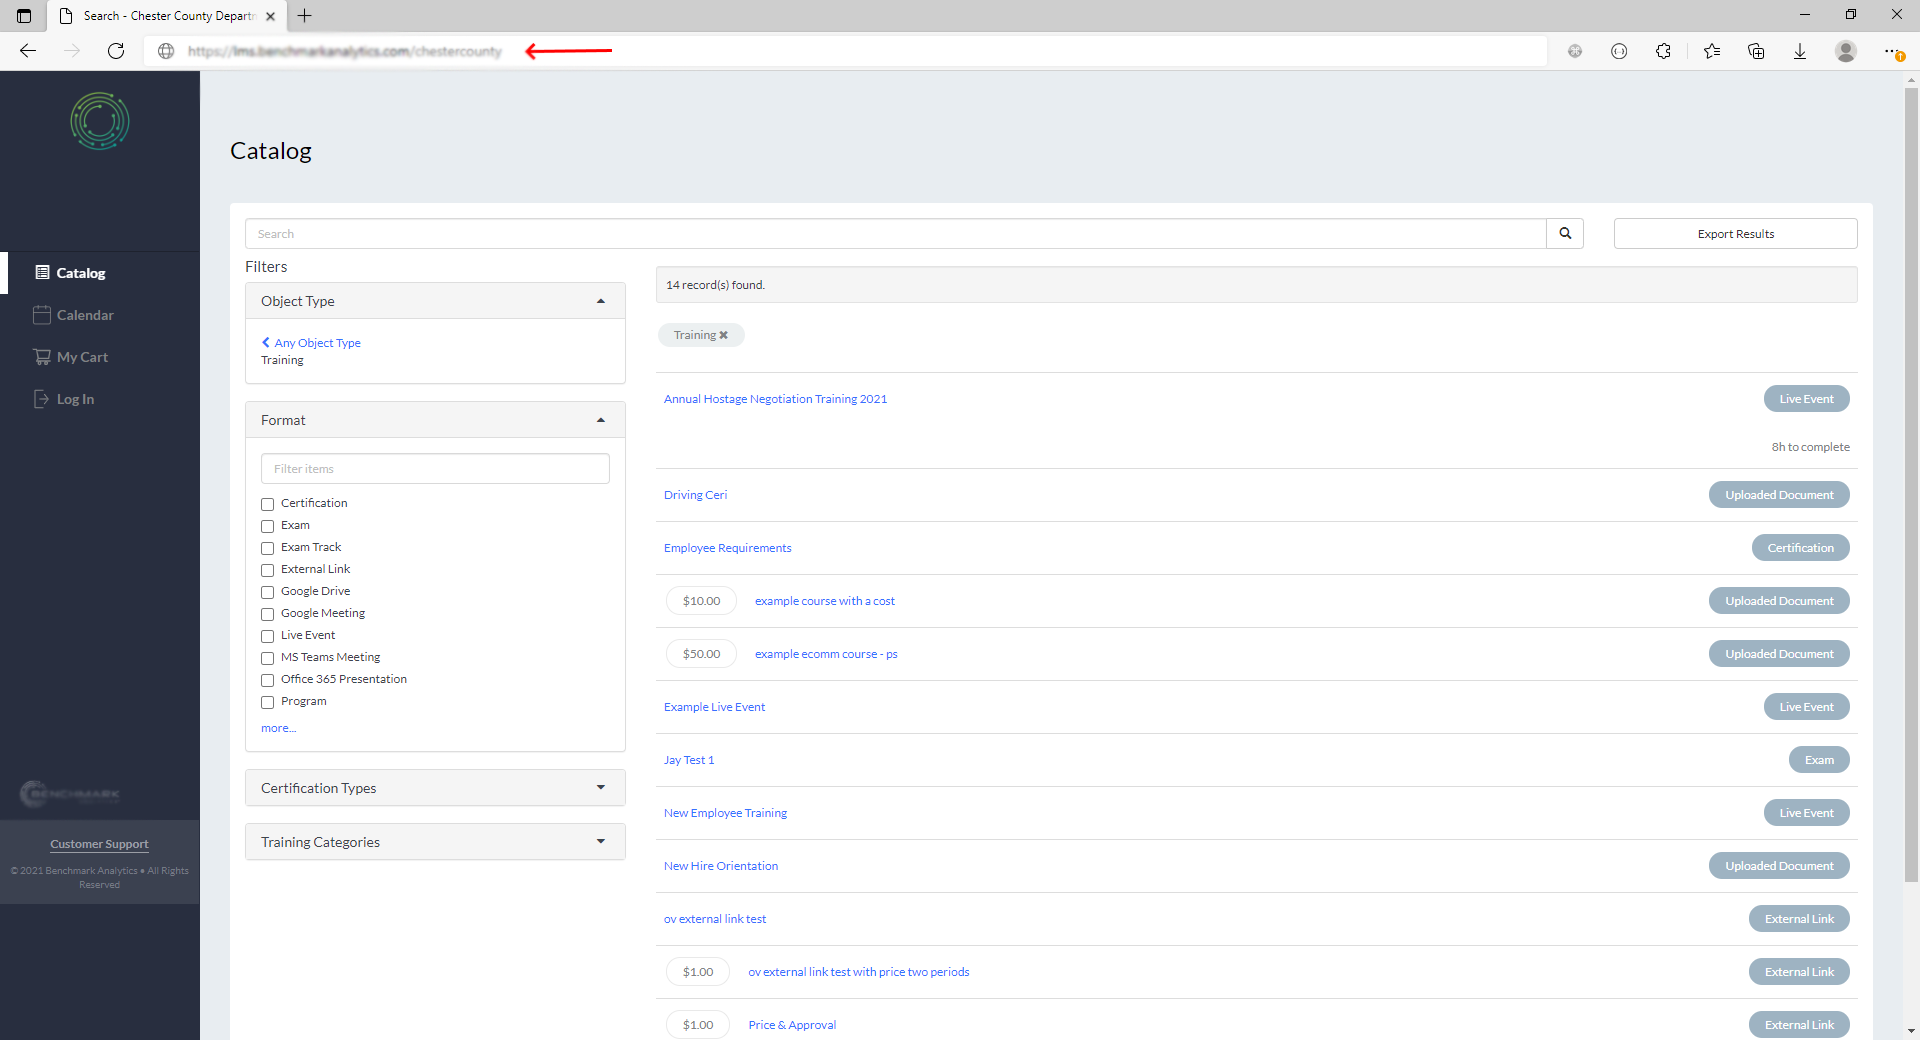
Task: Click the browser back arrow
Action: [x=28, y=51]
